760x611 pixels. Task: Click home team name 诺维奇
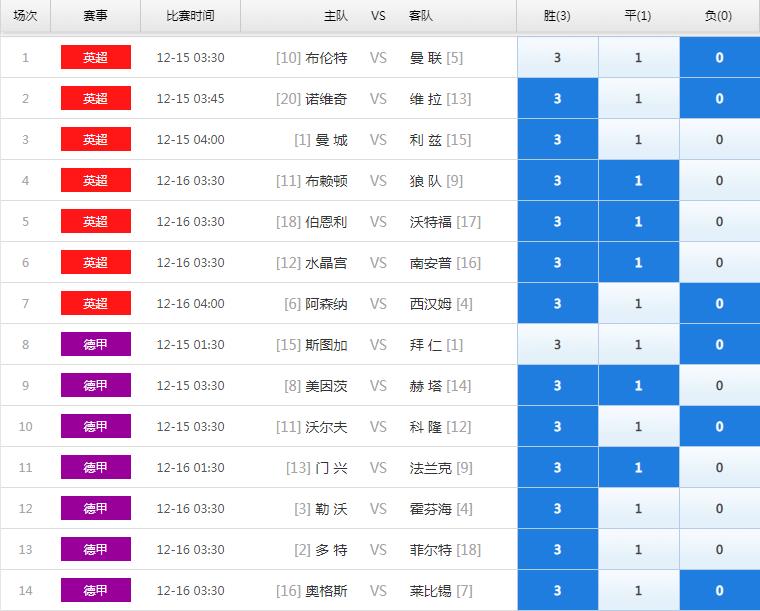326,99
